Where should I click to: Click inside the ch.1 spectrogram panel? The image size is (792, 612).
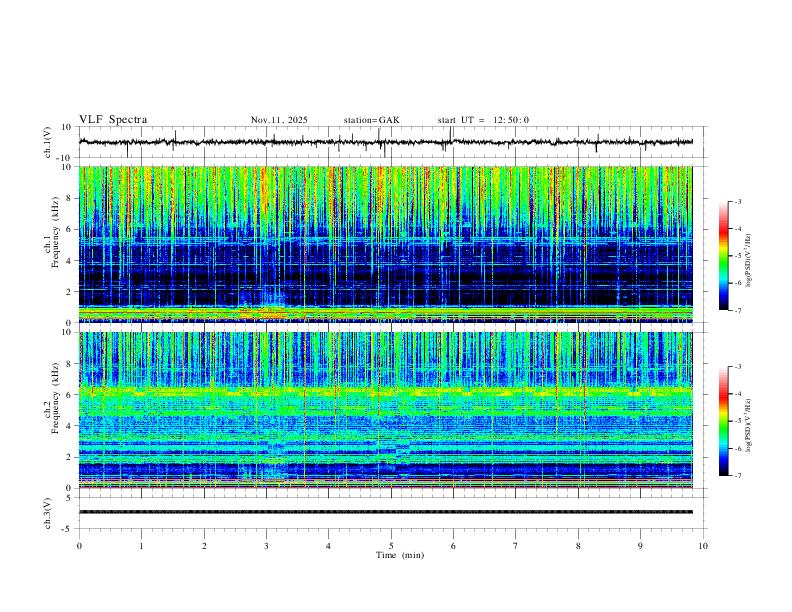tap(386, 244)
